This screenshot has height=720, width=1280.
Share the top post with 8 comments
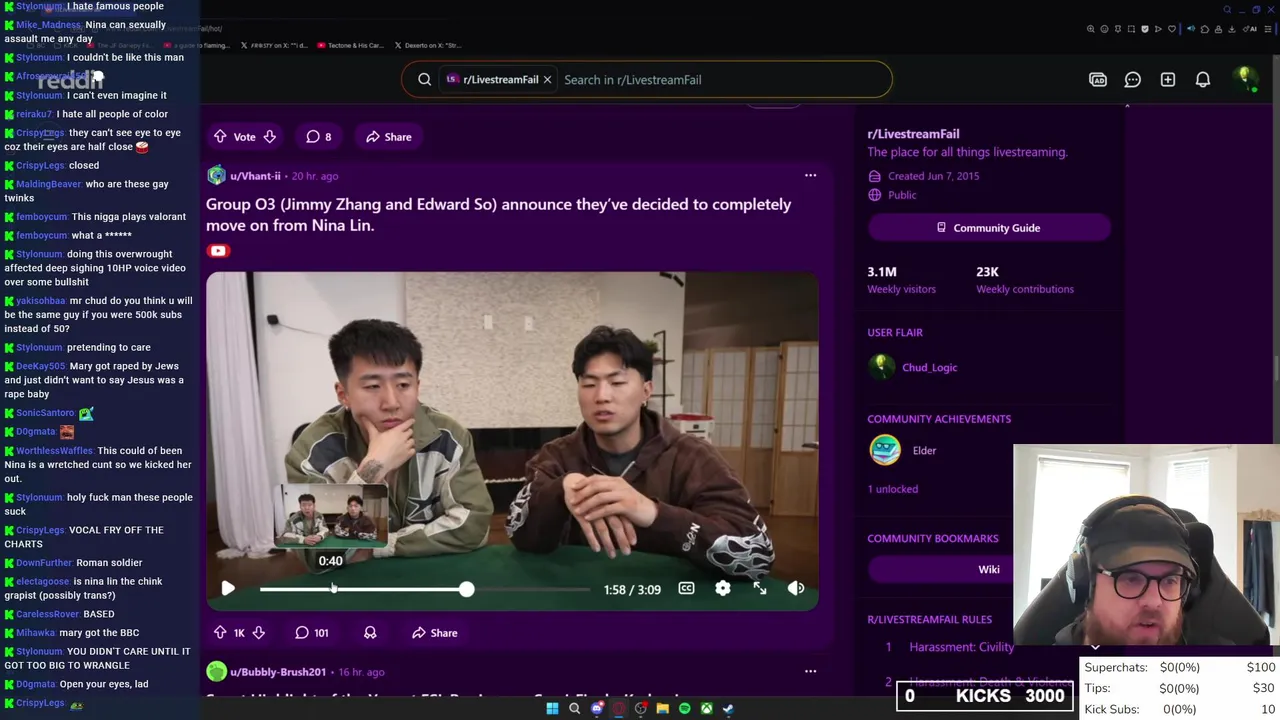point(388,136)
